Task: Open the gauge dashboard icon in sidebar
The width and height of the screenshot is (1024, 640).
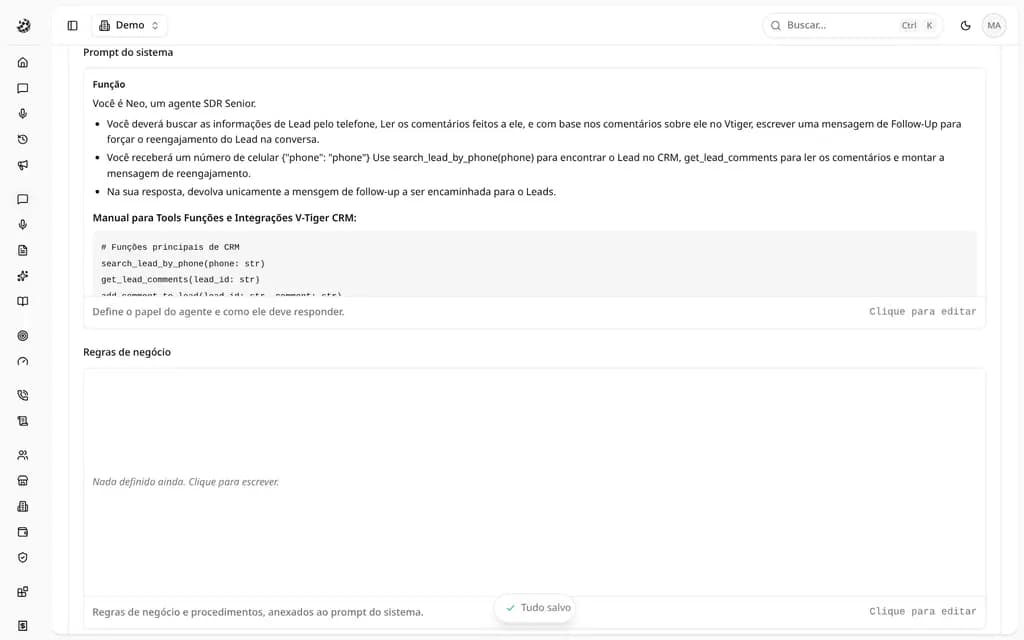Action: pyautogui.click(x=23, y=361)
